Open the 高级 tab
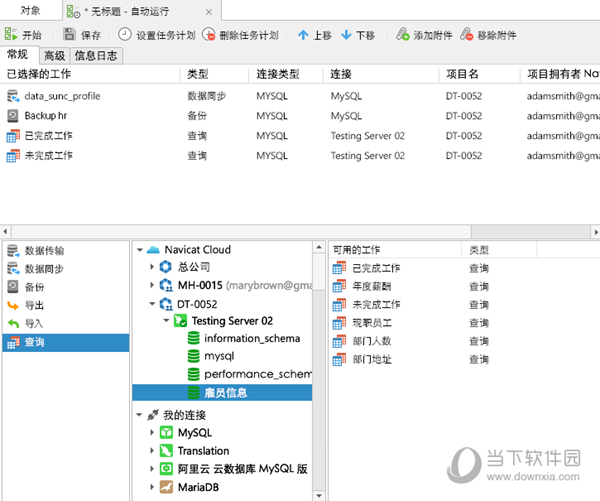This screenshot has width=600, height=501. click(x=54, y=56)
